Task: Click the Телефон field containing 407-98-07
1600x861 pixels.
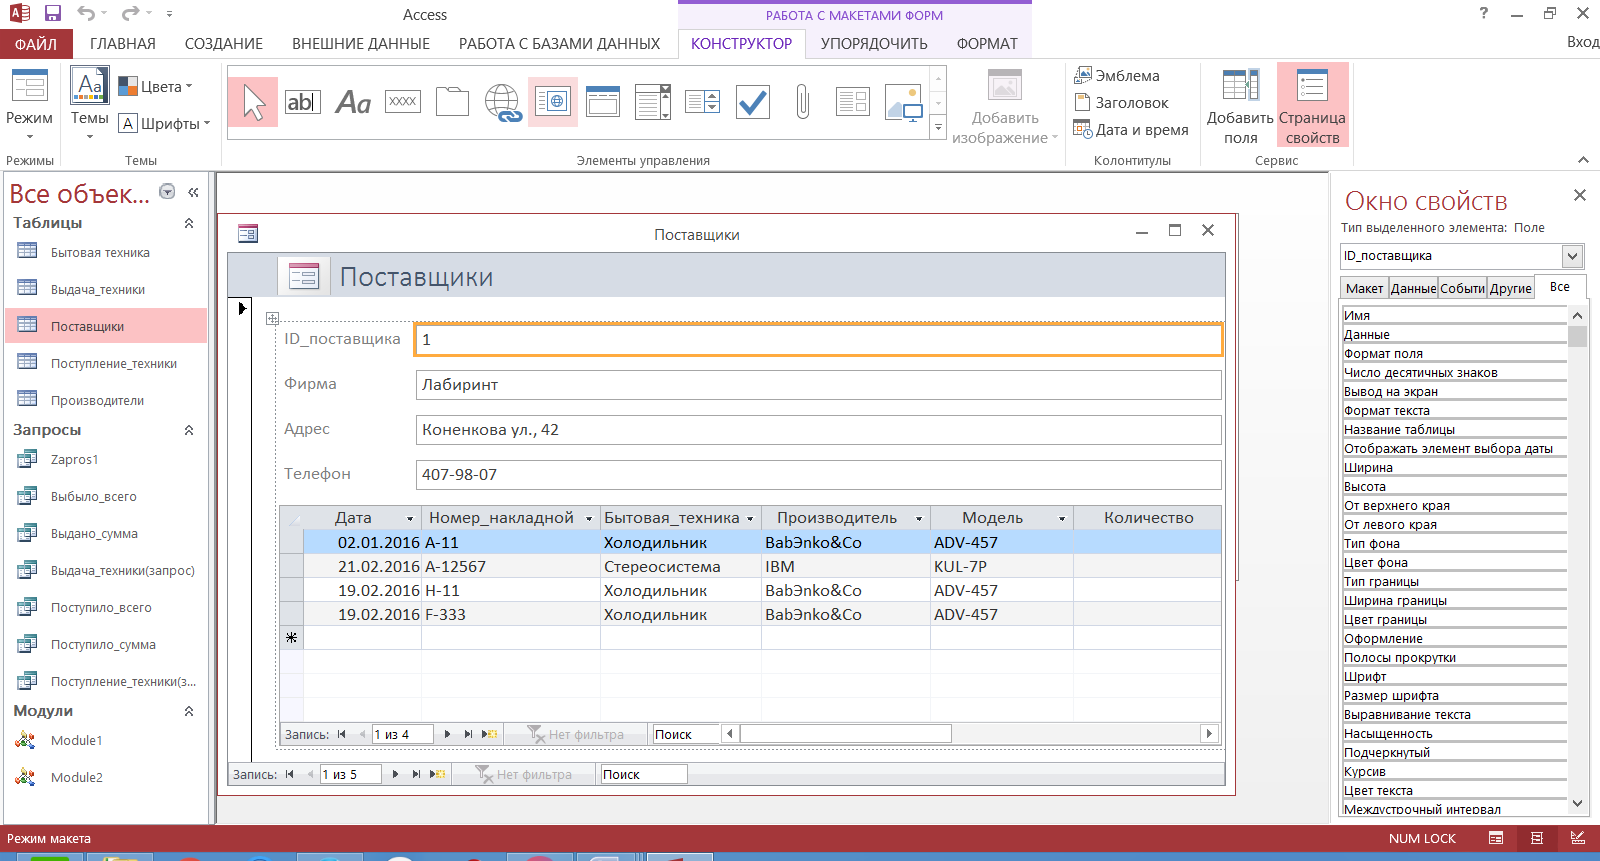Action: click(818, 475)
